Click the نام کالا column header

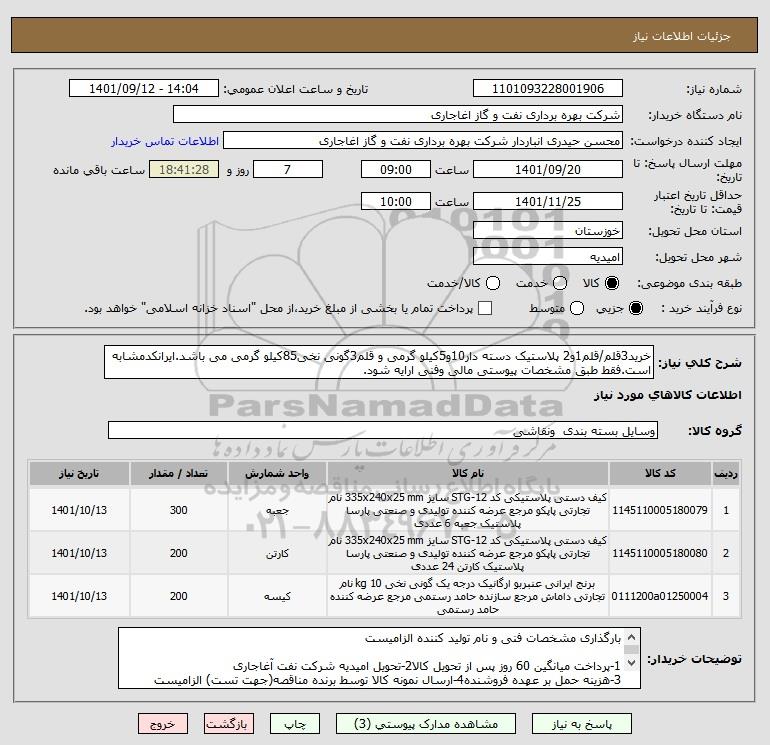point(468,473)
